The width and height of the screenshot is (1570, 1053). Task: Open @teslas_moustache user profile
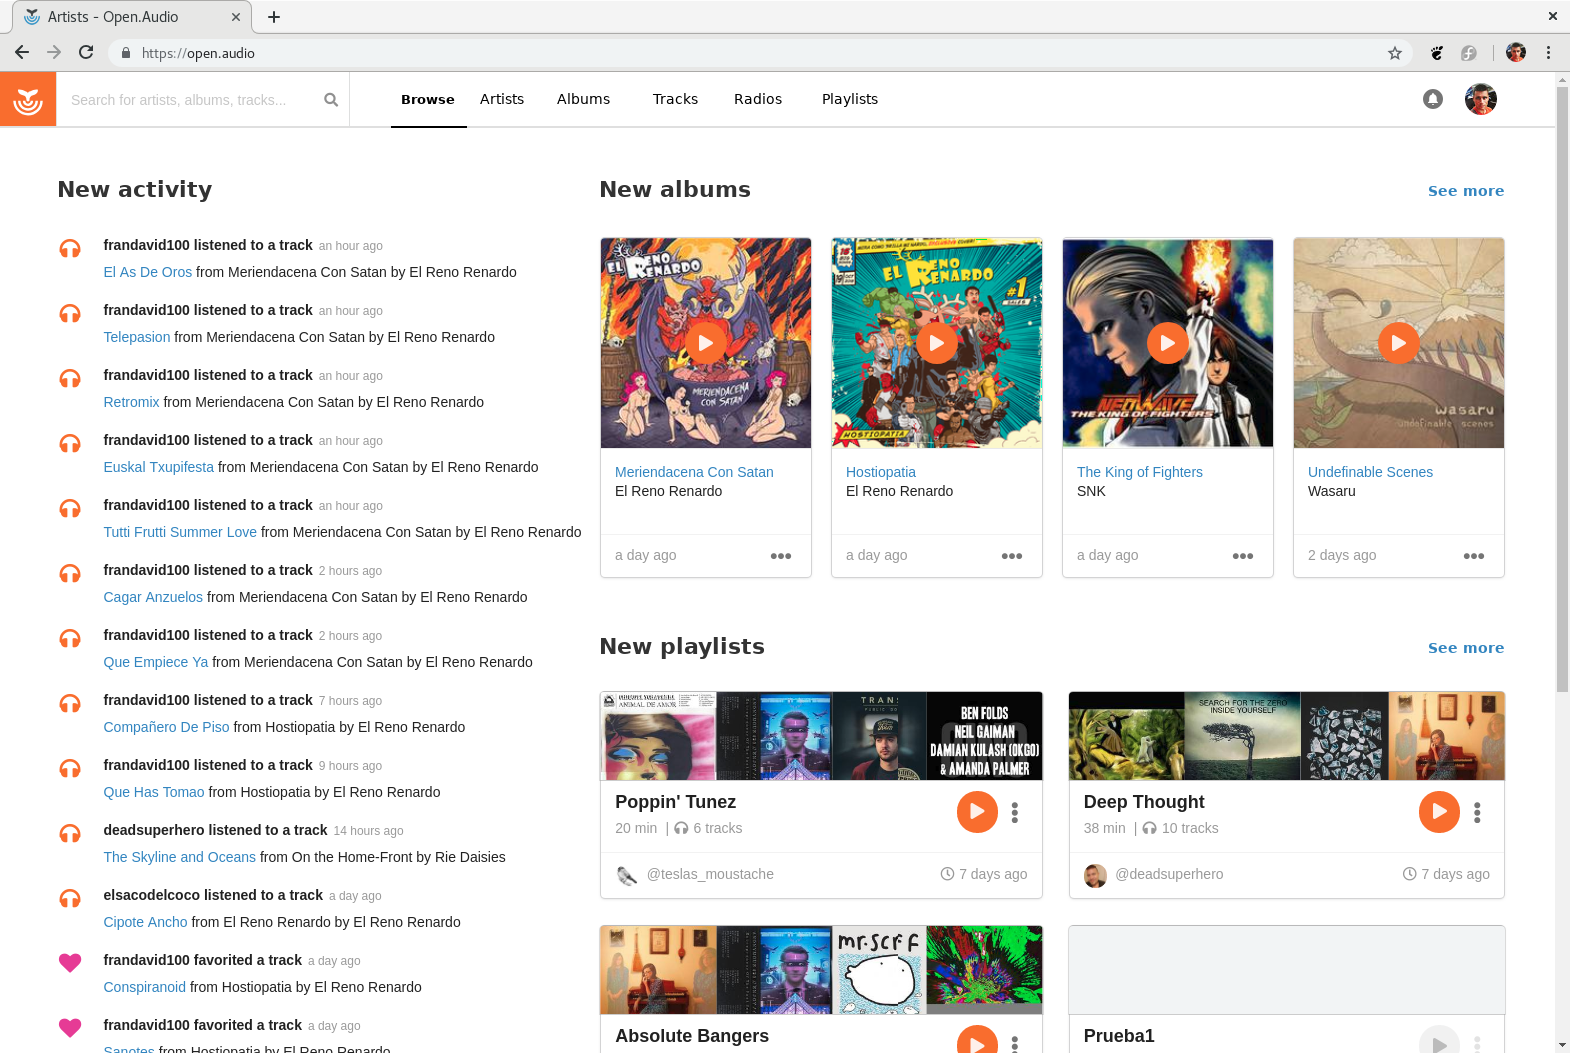coord(710,874)
